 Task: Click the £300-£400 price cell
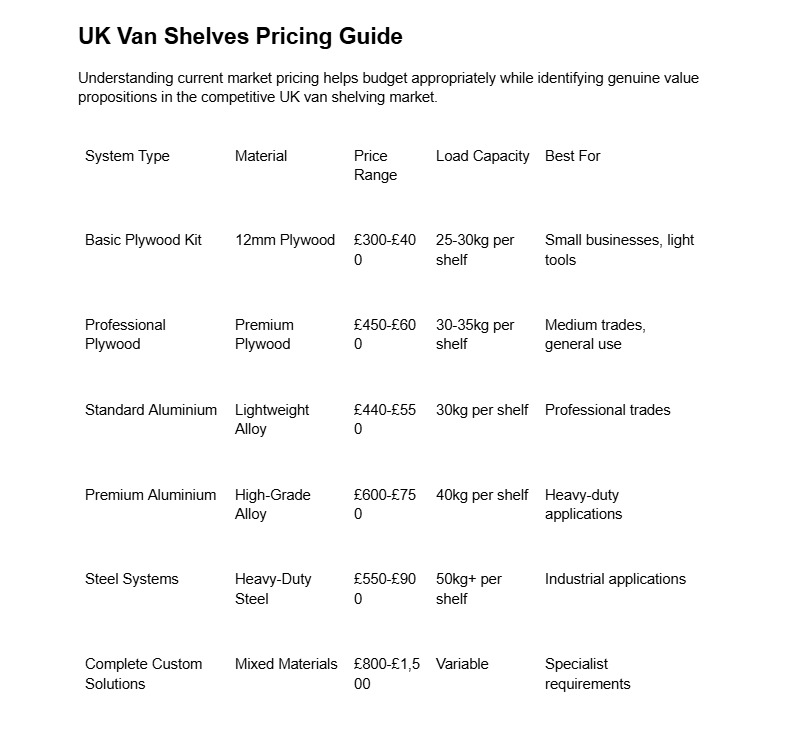[385, 249]
